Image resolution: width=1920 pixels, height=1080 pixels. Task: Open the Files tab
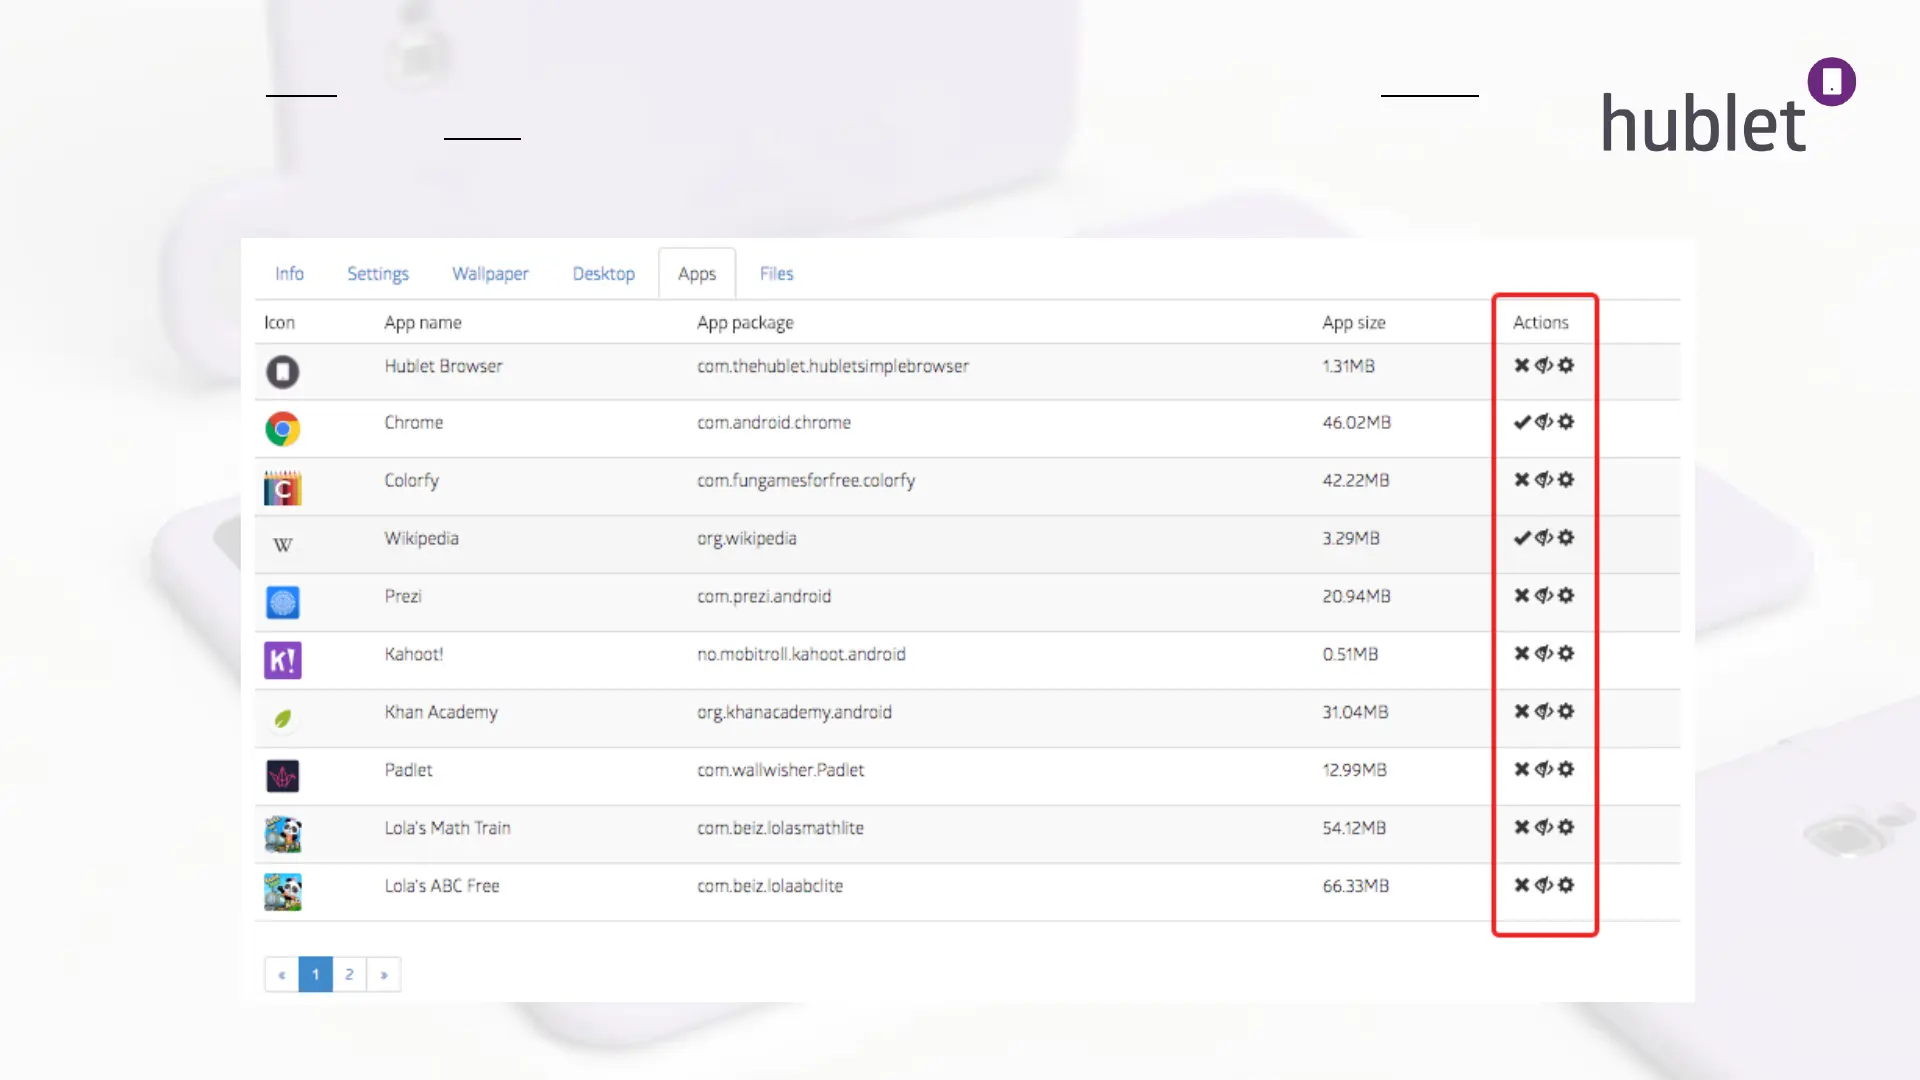coord(776,274)
